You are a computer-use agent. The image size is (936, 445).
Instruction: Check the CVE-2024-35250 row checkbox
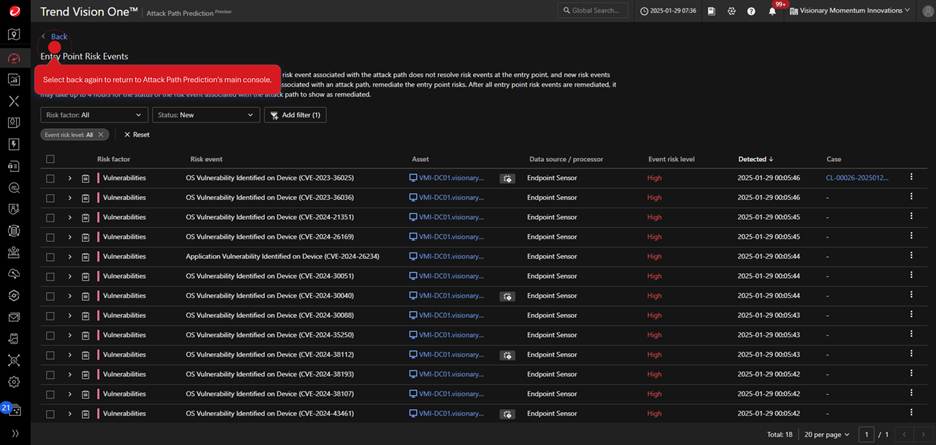click(x=50, y=335)
